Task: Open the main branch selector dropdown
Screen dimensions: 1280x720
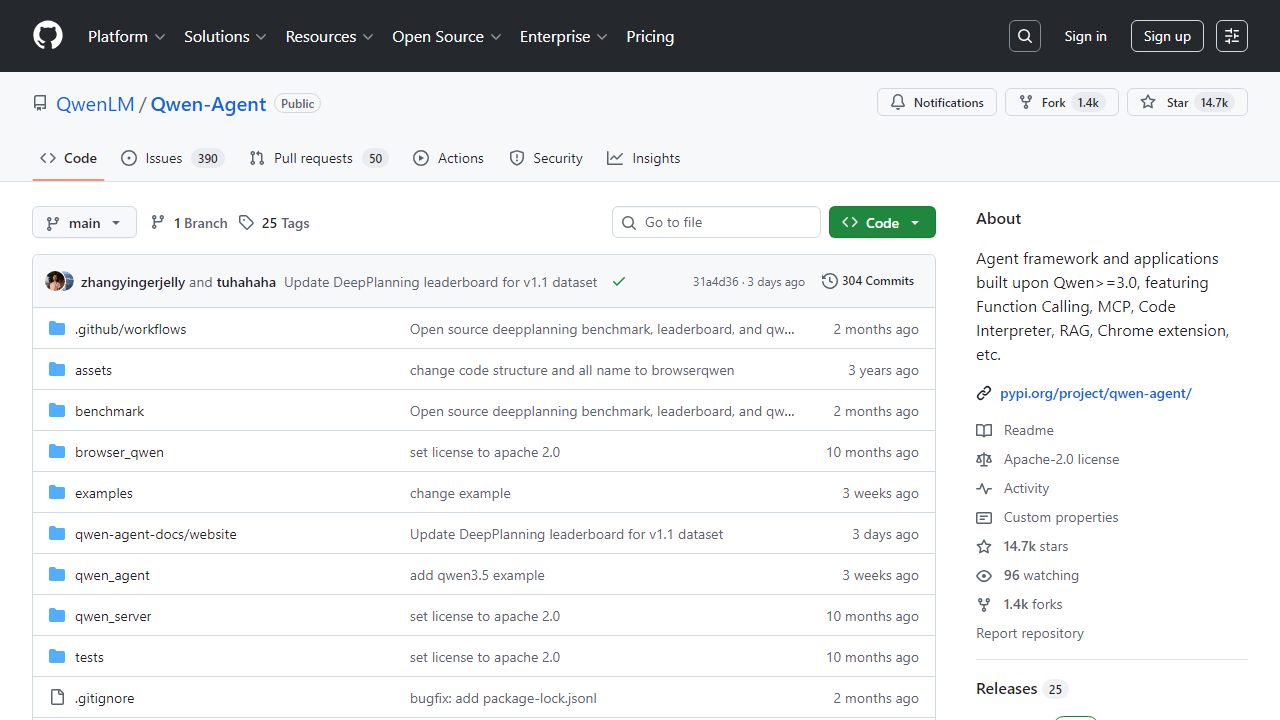Action: pyautogui.click(x=84, y=222)
